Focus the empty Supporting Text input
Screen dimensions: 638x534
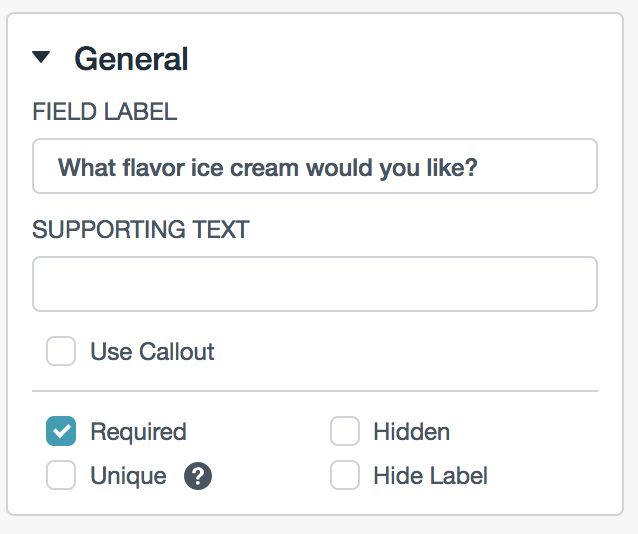pos(315,284)
